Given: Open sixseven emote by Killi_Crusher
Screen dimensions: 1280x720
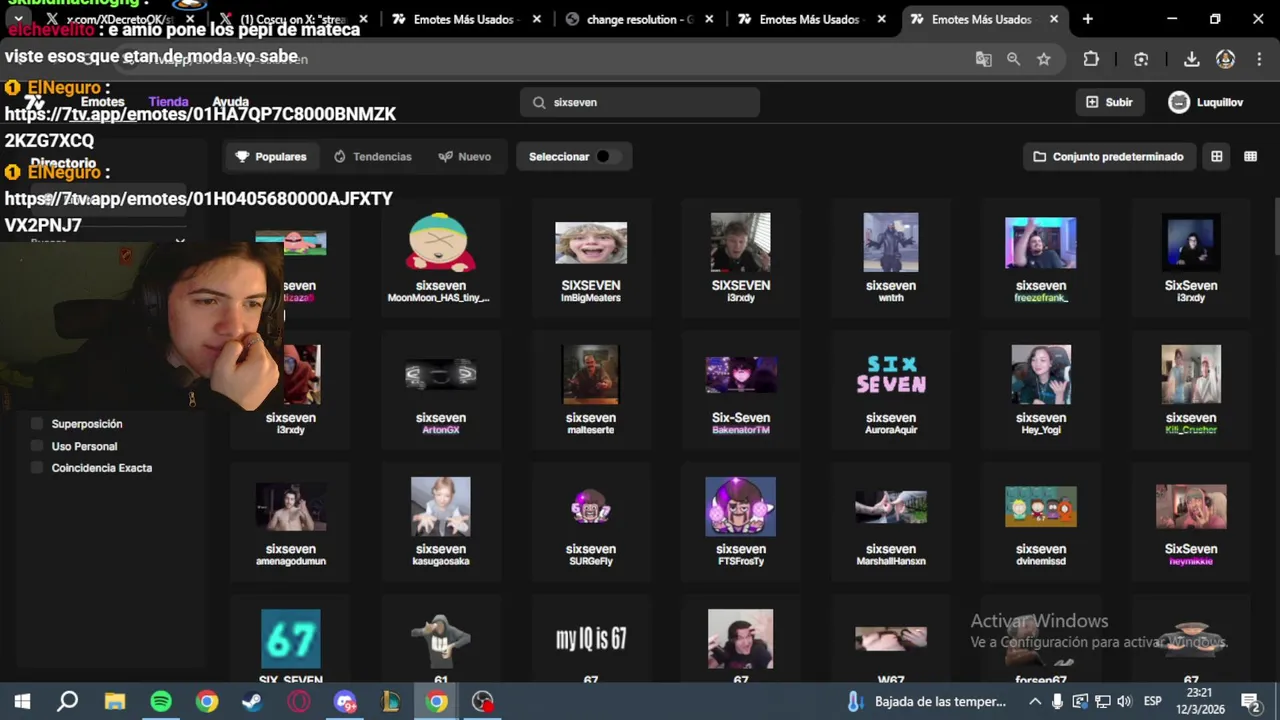Looking at the screenshot, I should click(1191, 390).
